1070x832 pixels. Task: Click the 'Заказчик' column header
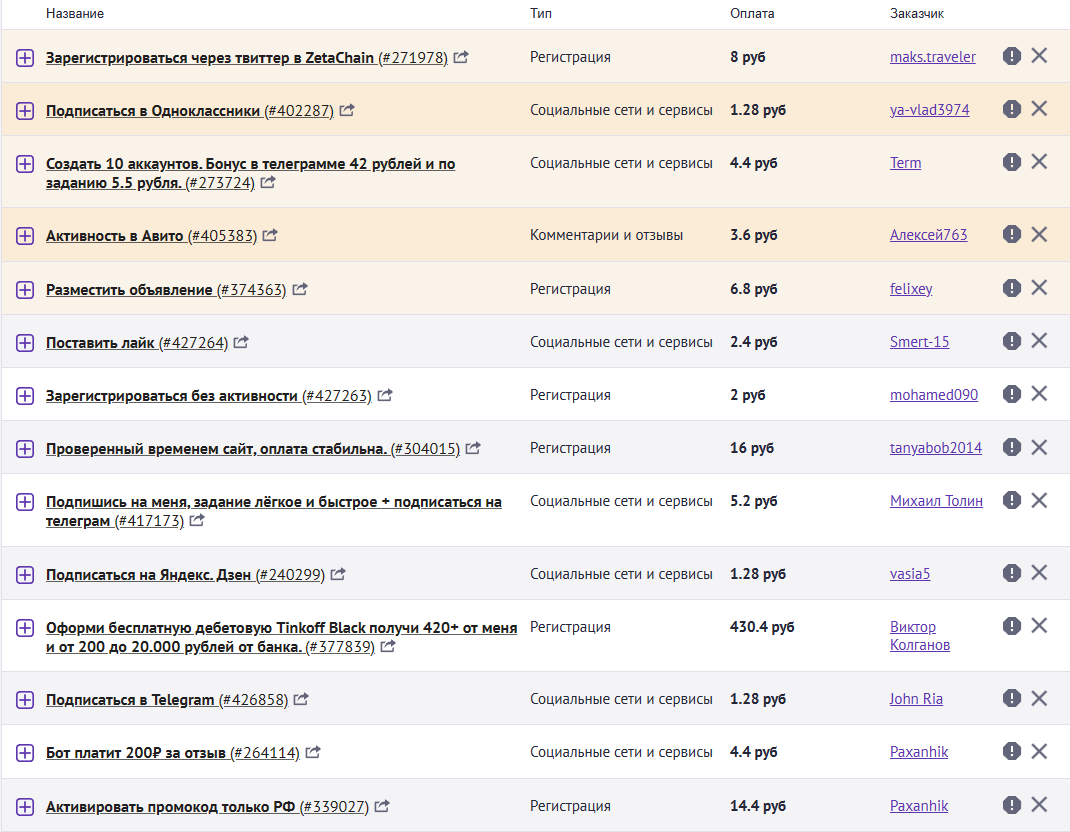pos(916,14)
